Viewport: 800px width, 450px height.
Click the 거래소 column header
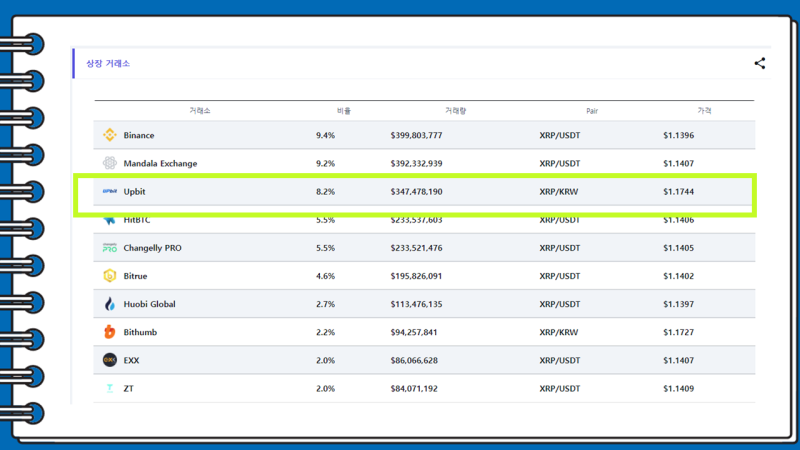coord(200,111)
